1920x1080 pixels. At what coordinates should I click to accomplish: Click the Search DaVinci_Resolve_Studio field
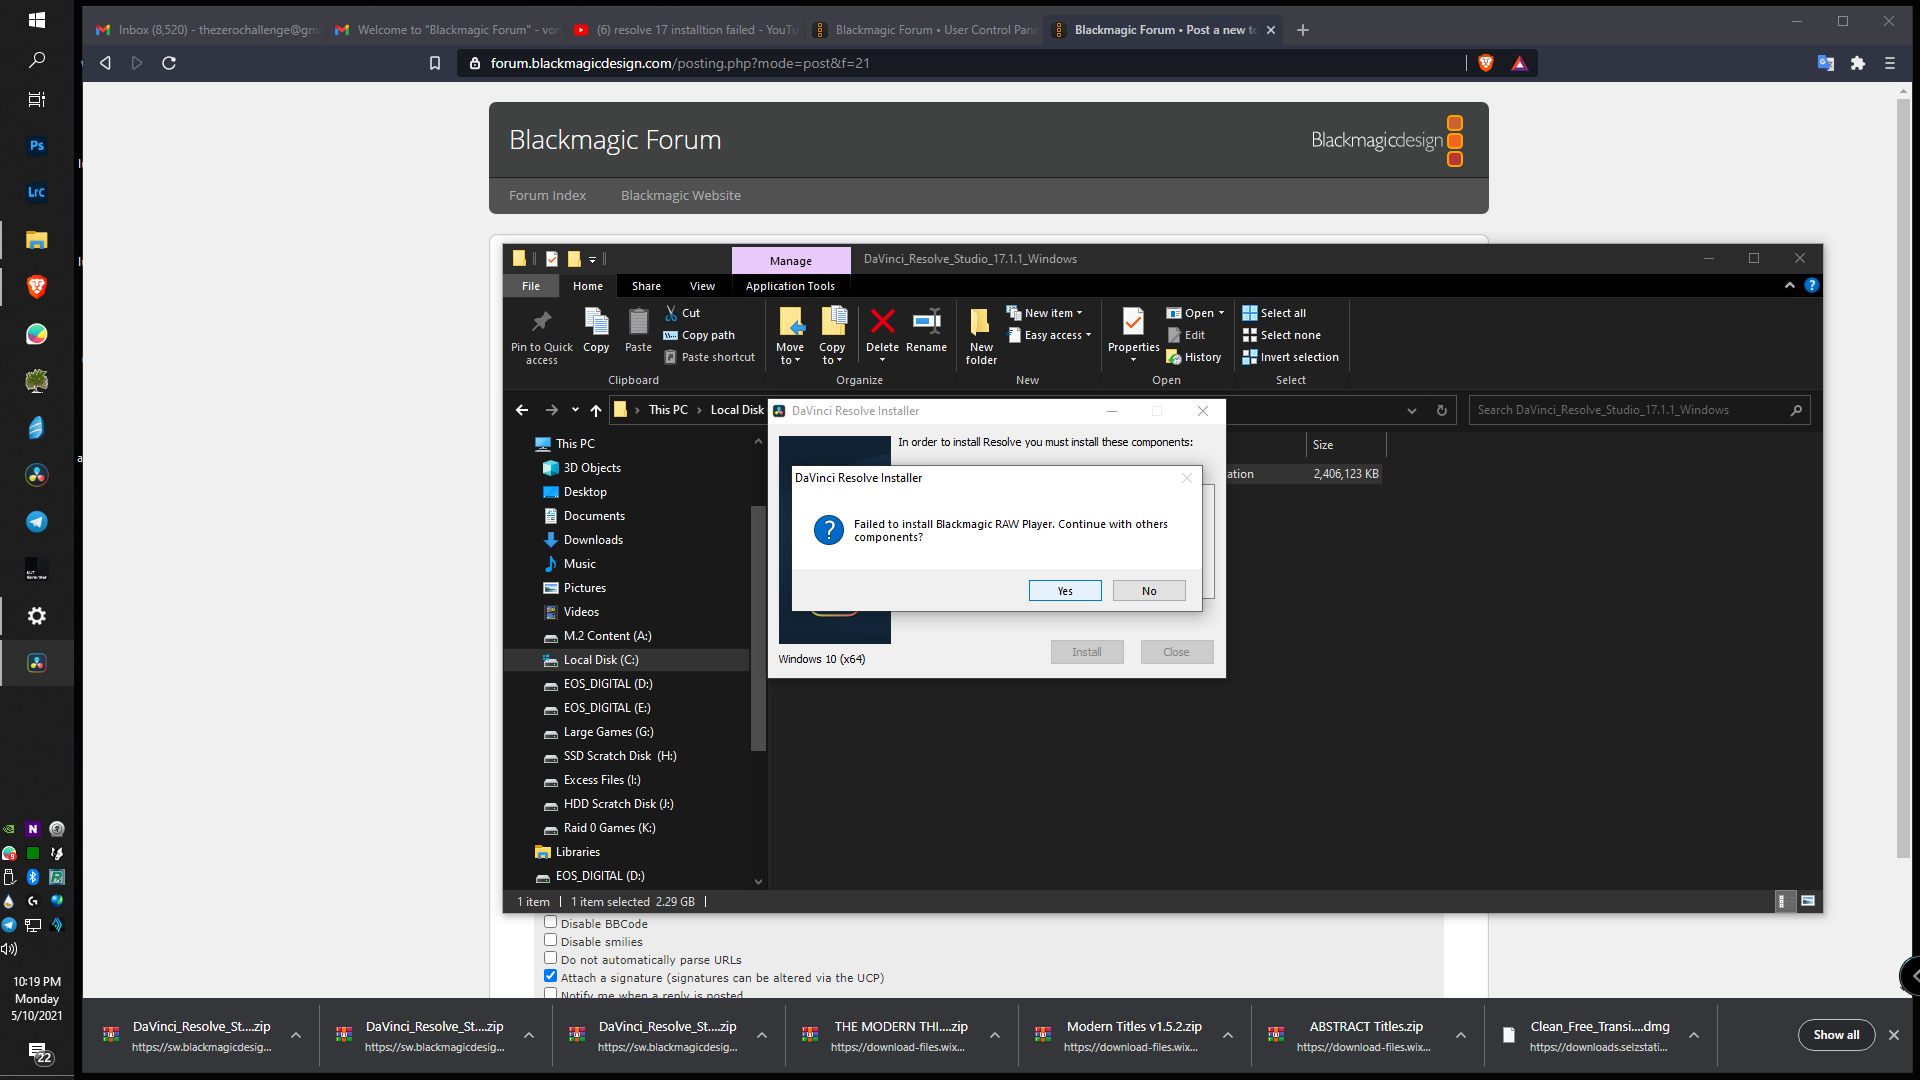pyautogui.click(x=1639, y=410)
